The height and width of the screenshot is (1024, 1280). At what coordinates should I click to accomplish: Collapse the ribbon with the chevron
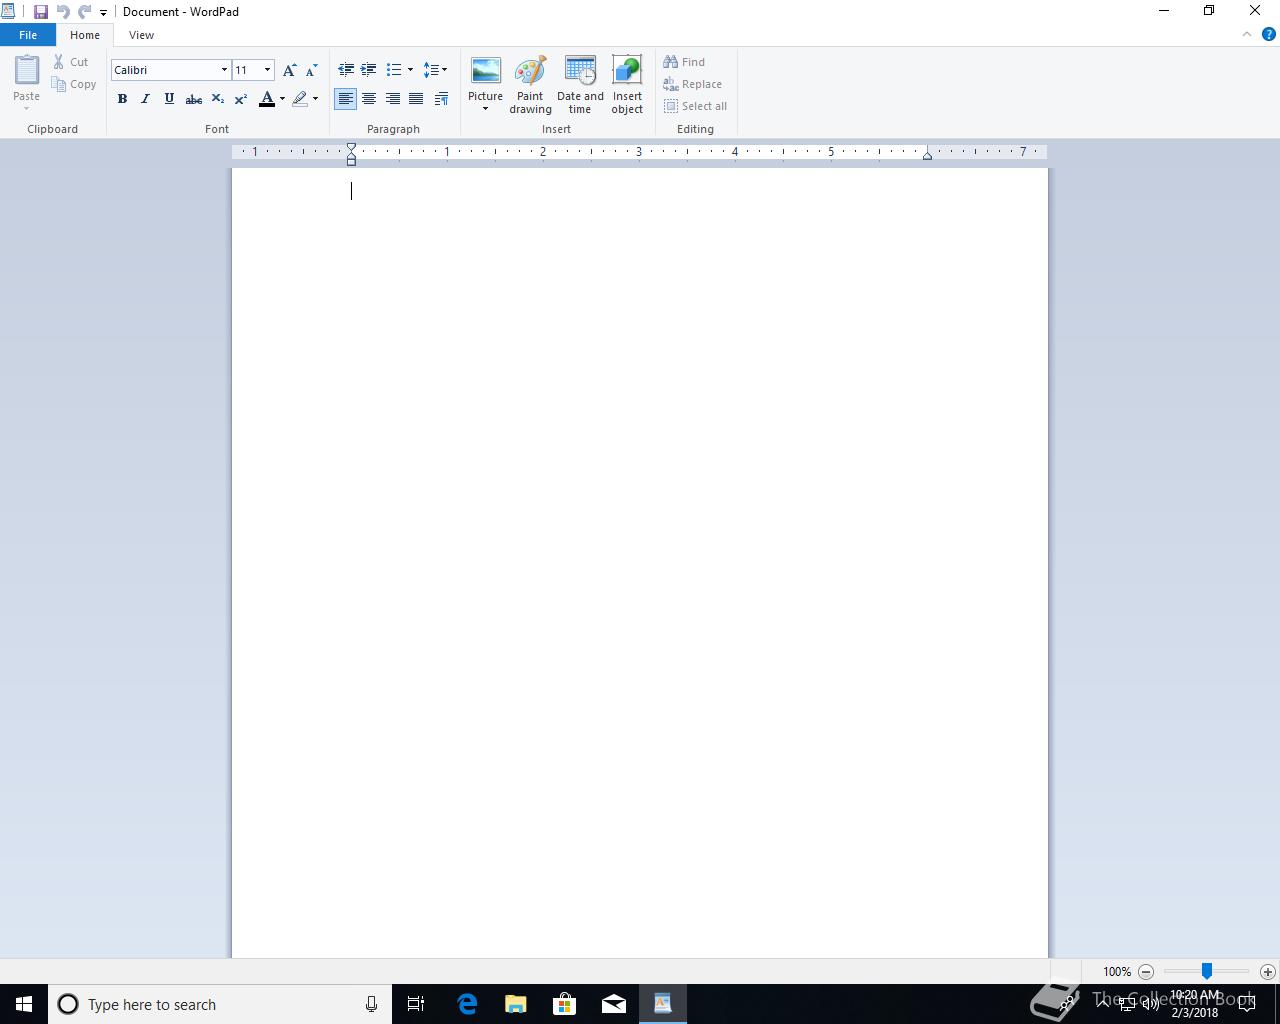point(1247,34)
